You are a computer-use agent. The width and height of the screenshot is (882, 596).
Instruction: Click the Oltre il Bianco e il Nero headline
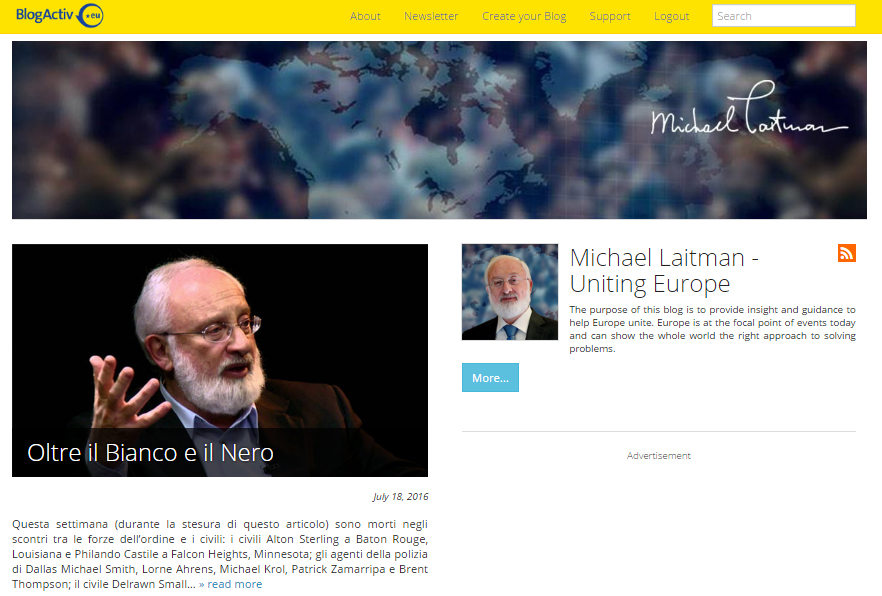pyautogui.click(x=150, y=453)
